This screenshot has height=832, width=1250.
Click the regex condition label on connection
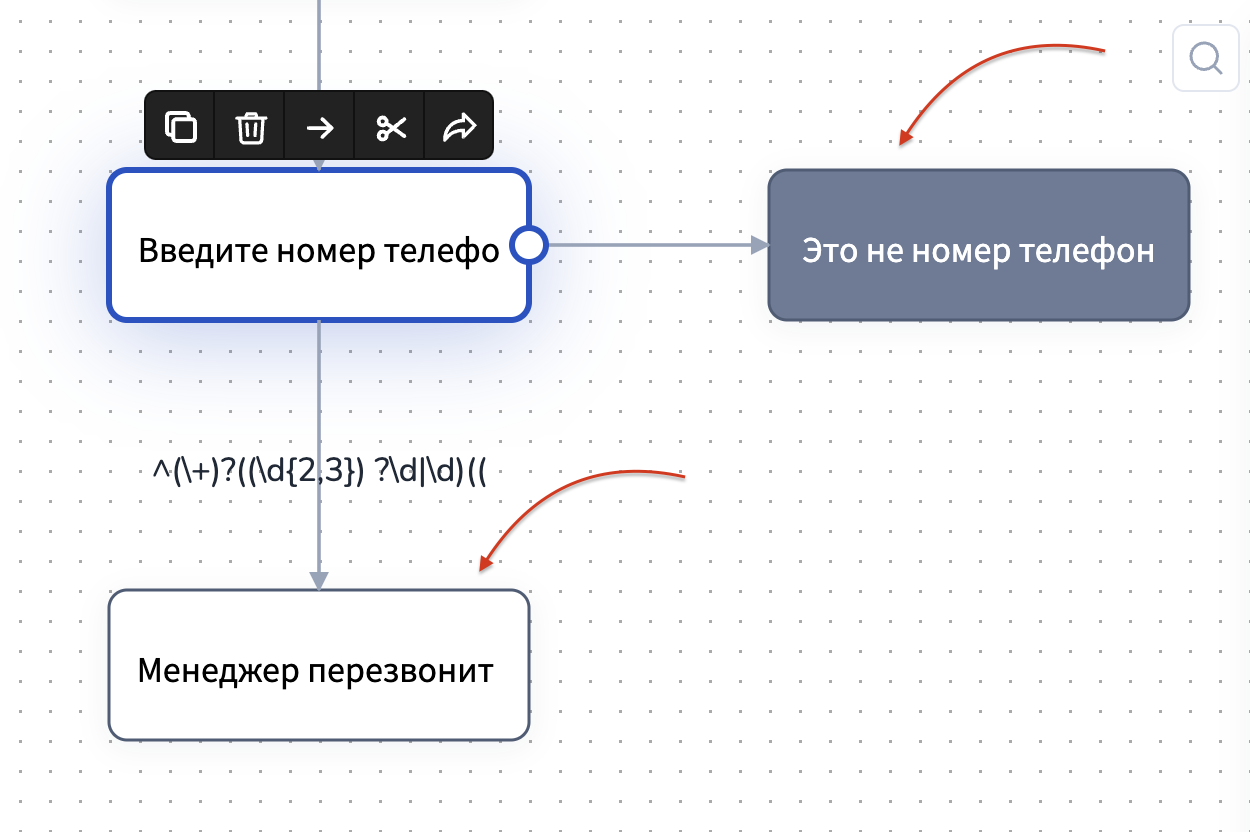pos(319,470)
